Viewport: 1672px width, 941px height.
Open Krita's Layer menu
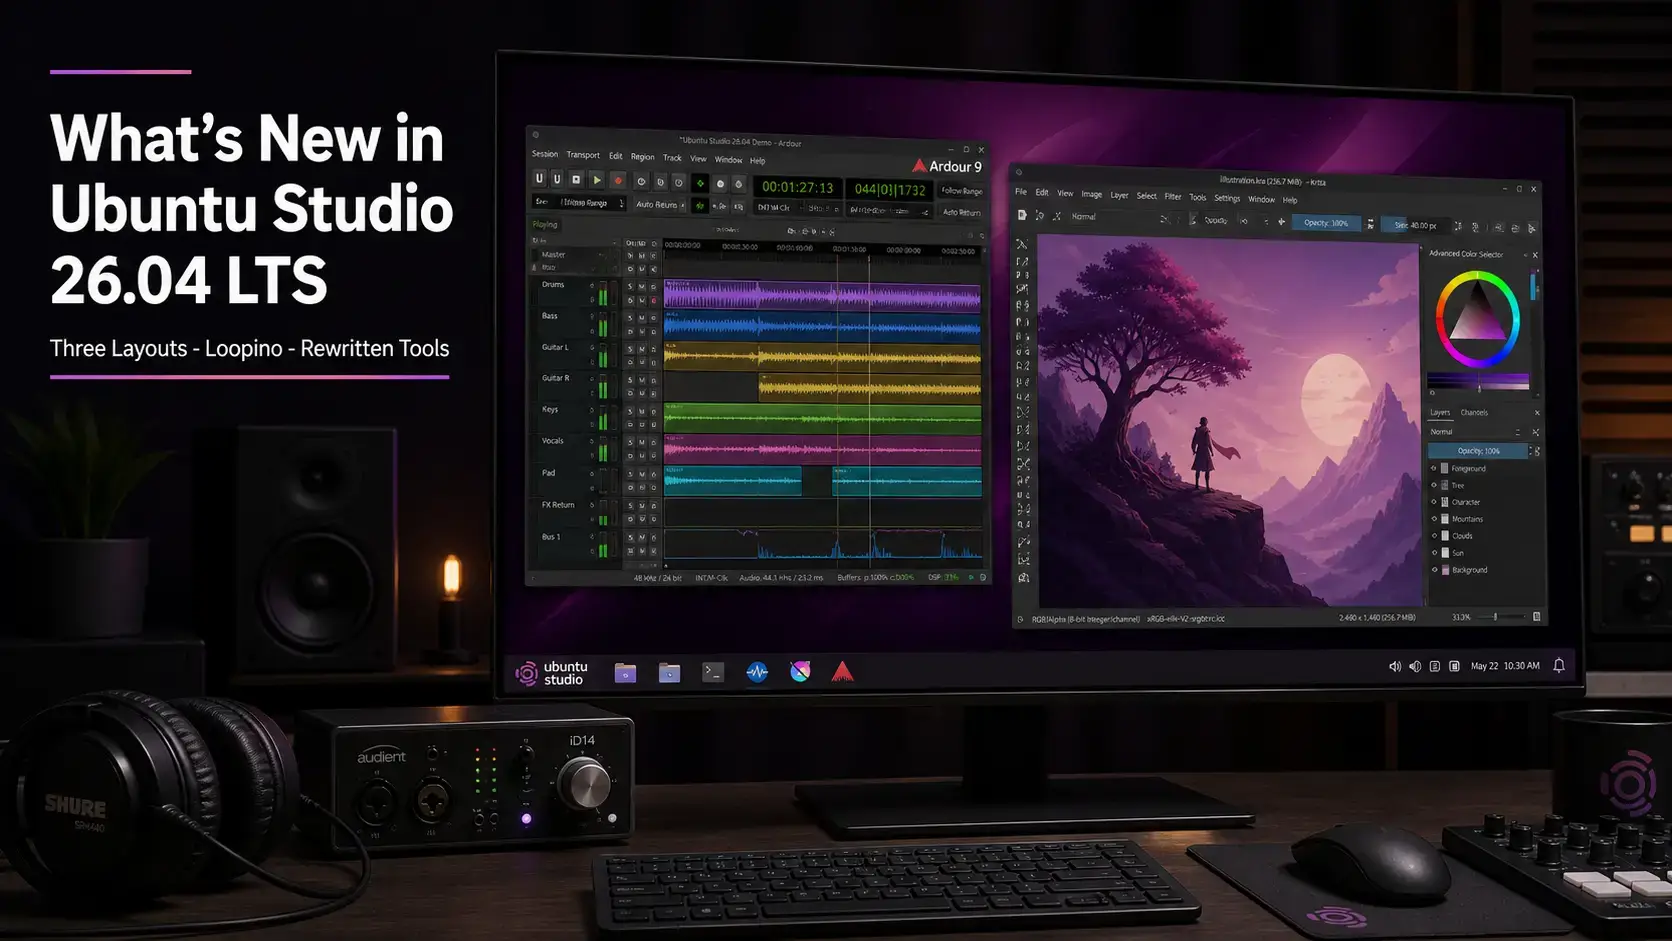(x=1119, y=196)
